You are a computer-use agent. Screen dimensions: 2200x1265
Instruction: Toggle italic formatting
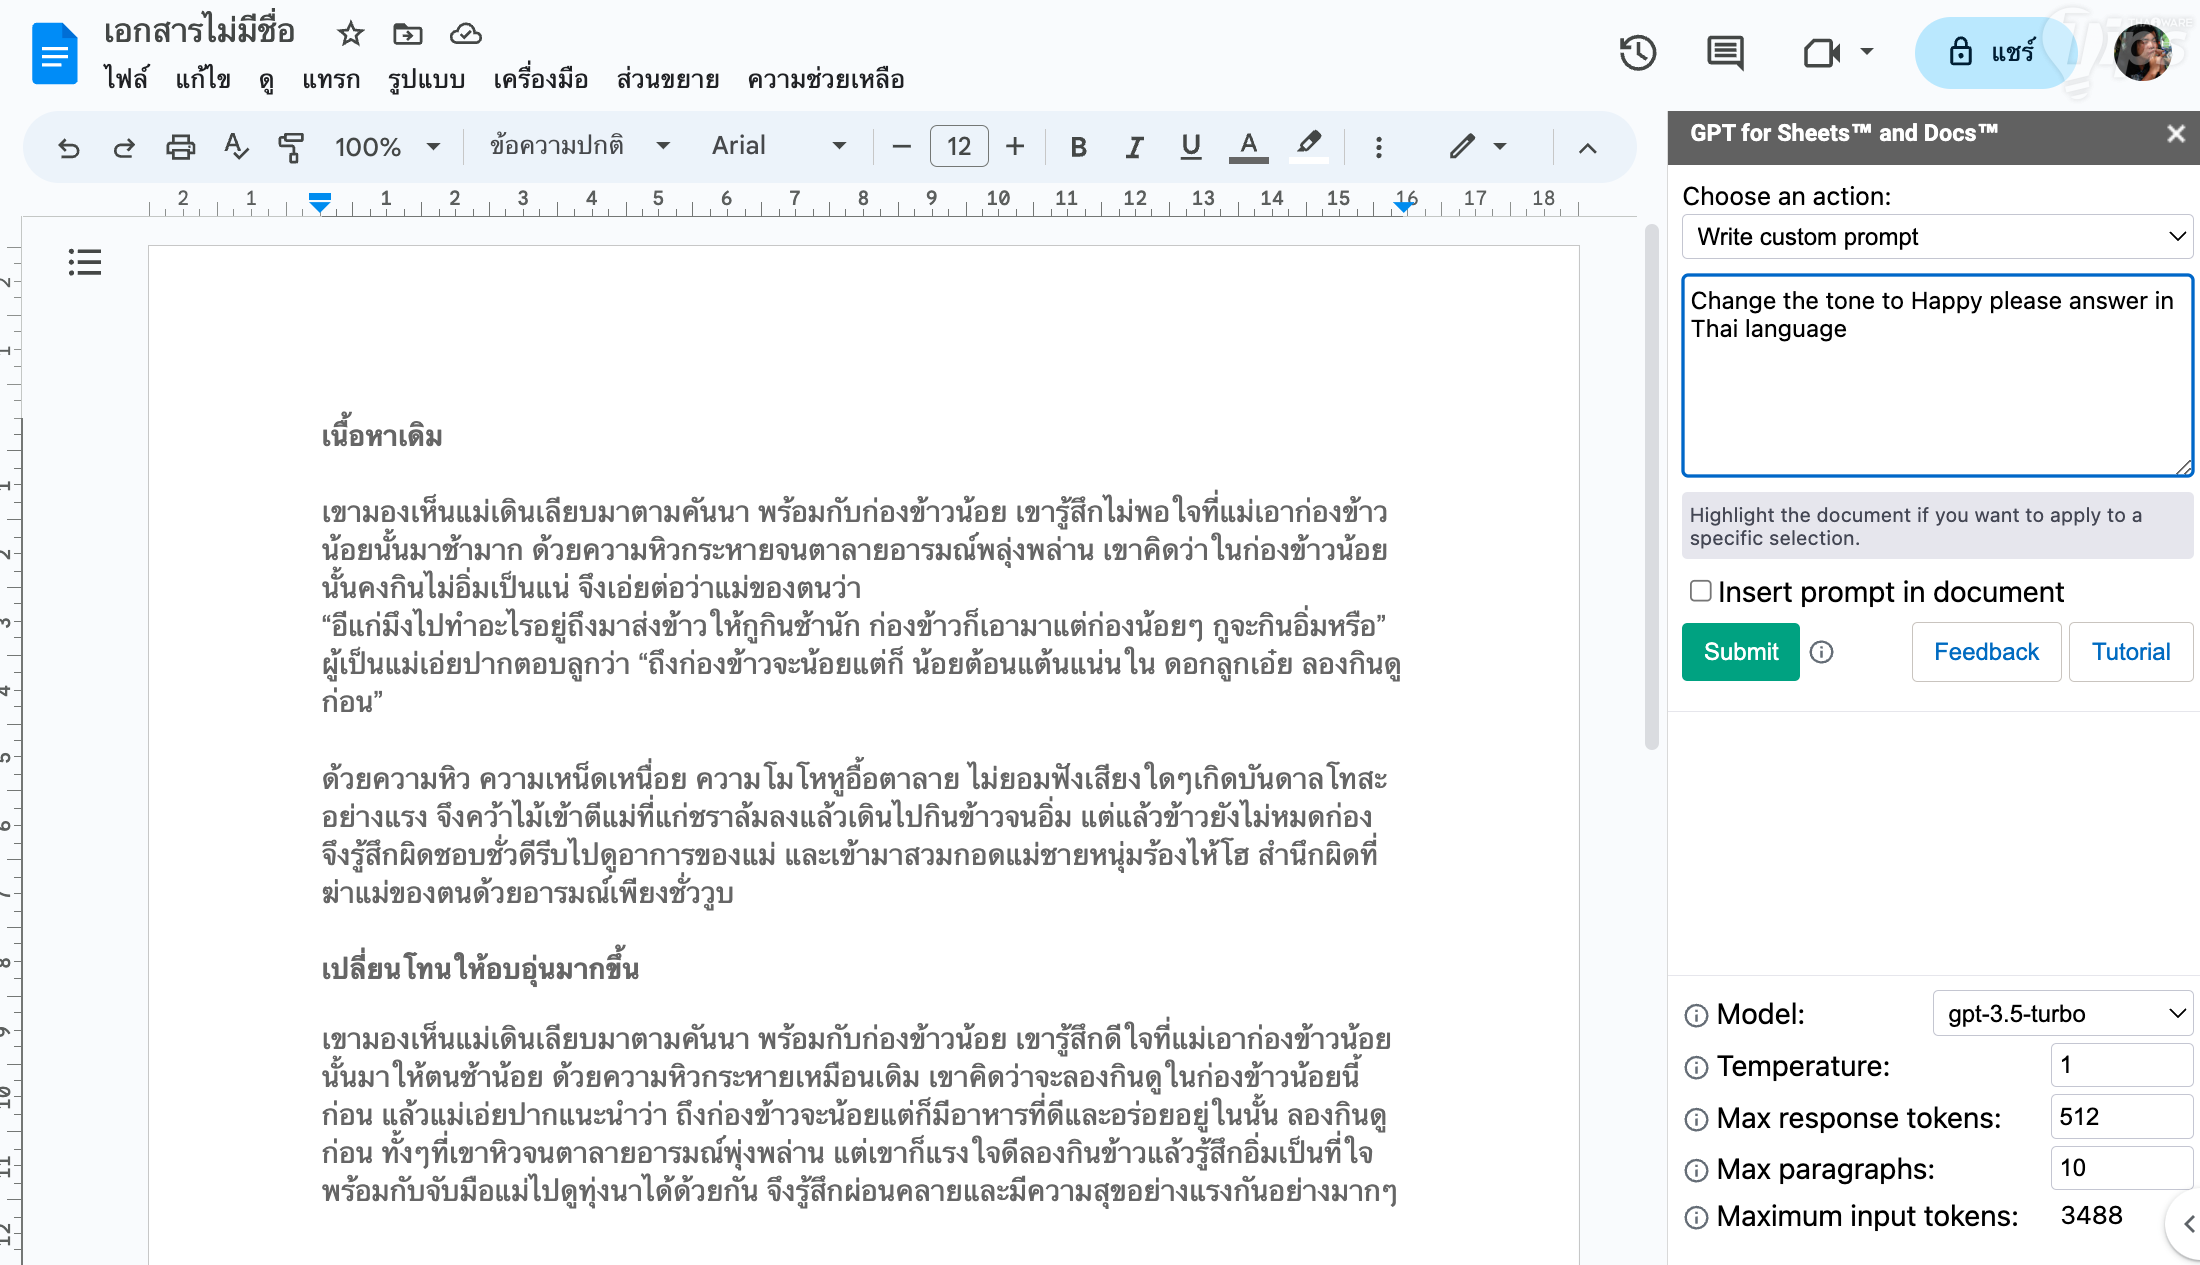1134,148
